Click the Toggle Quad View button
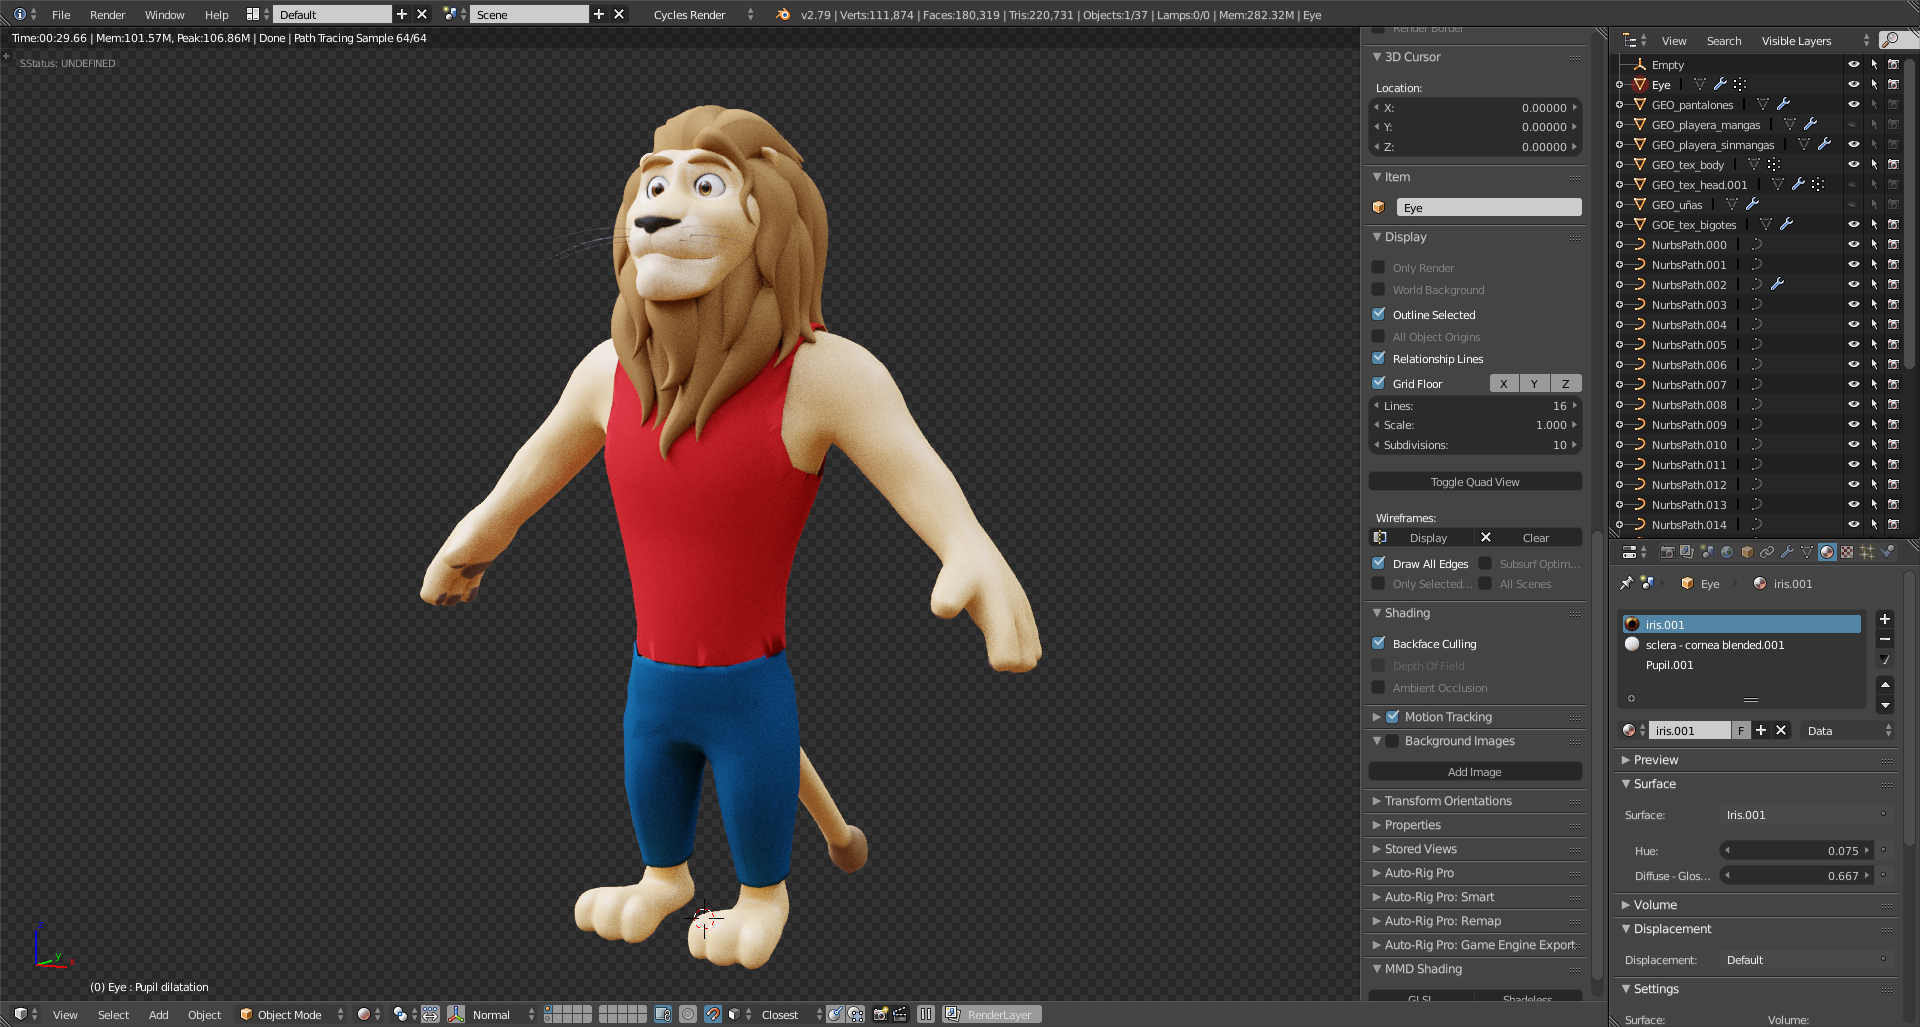This screenshot has width=1920, height=1027. 1475,482
